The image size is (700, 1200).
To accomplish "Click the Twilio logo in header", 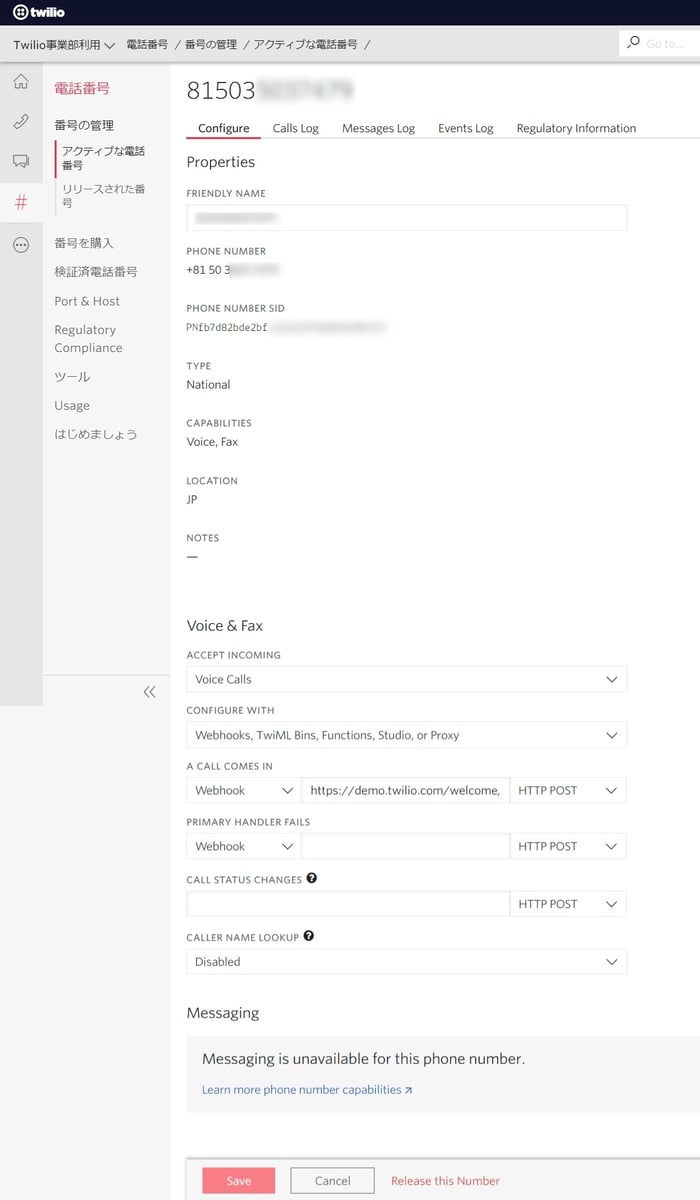I will click(39, 12).
